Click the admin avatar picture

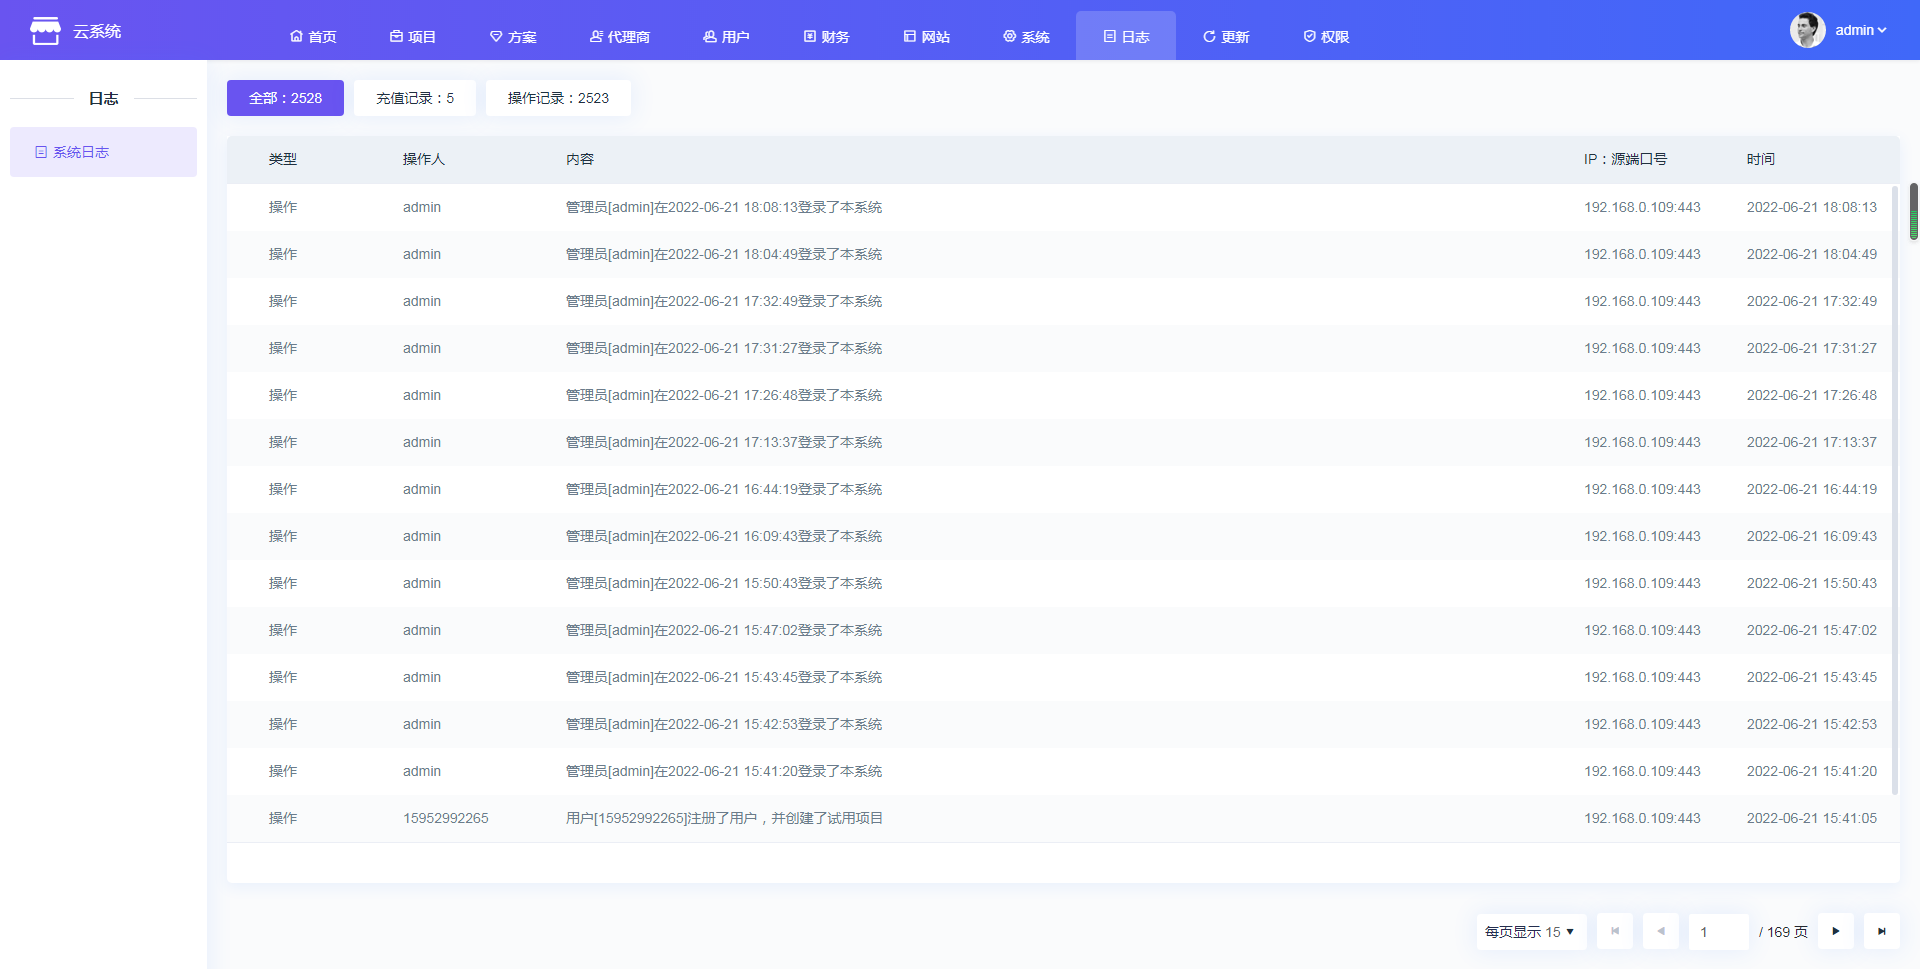(1807, 30)
